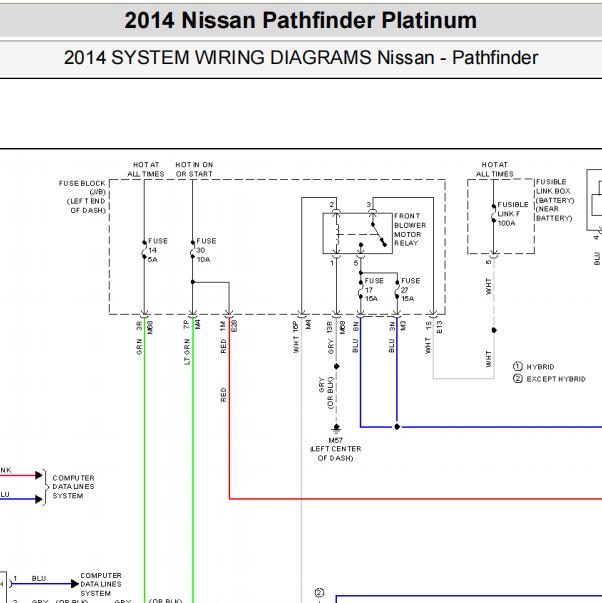Select the "M57" ground label
Viewport: 602px width, 603px height.
click(335, 440)
